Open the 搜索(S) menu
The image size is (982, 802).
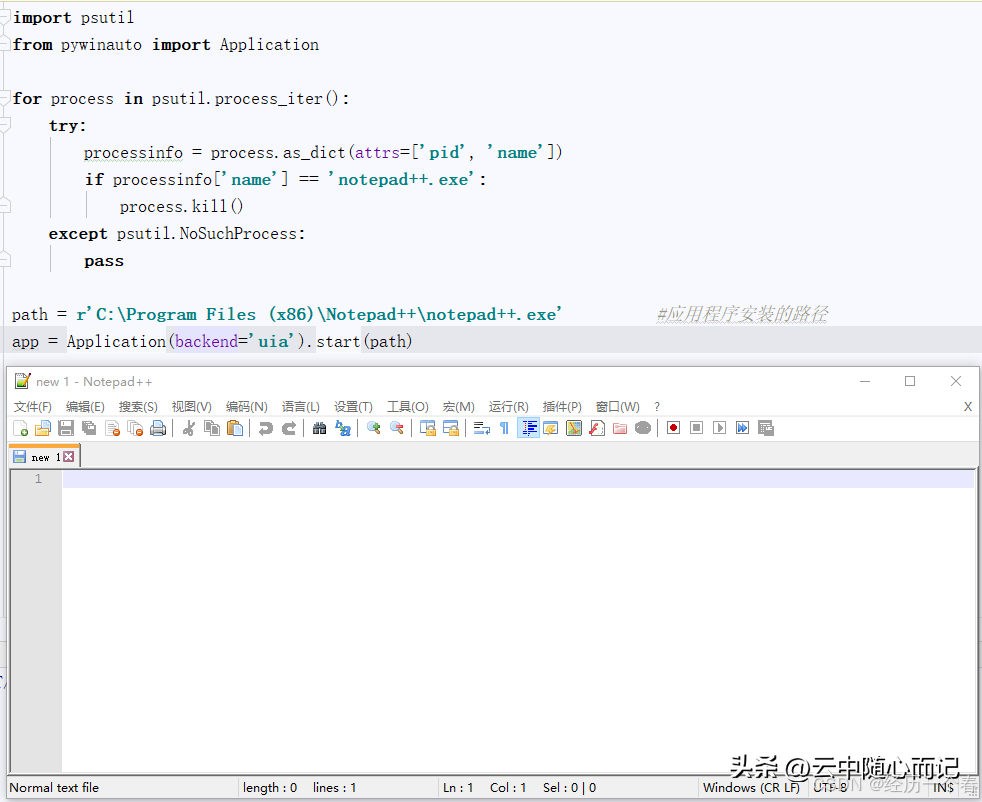pyautogui.click(x=138, y=407)
